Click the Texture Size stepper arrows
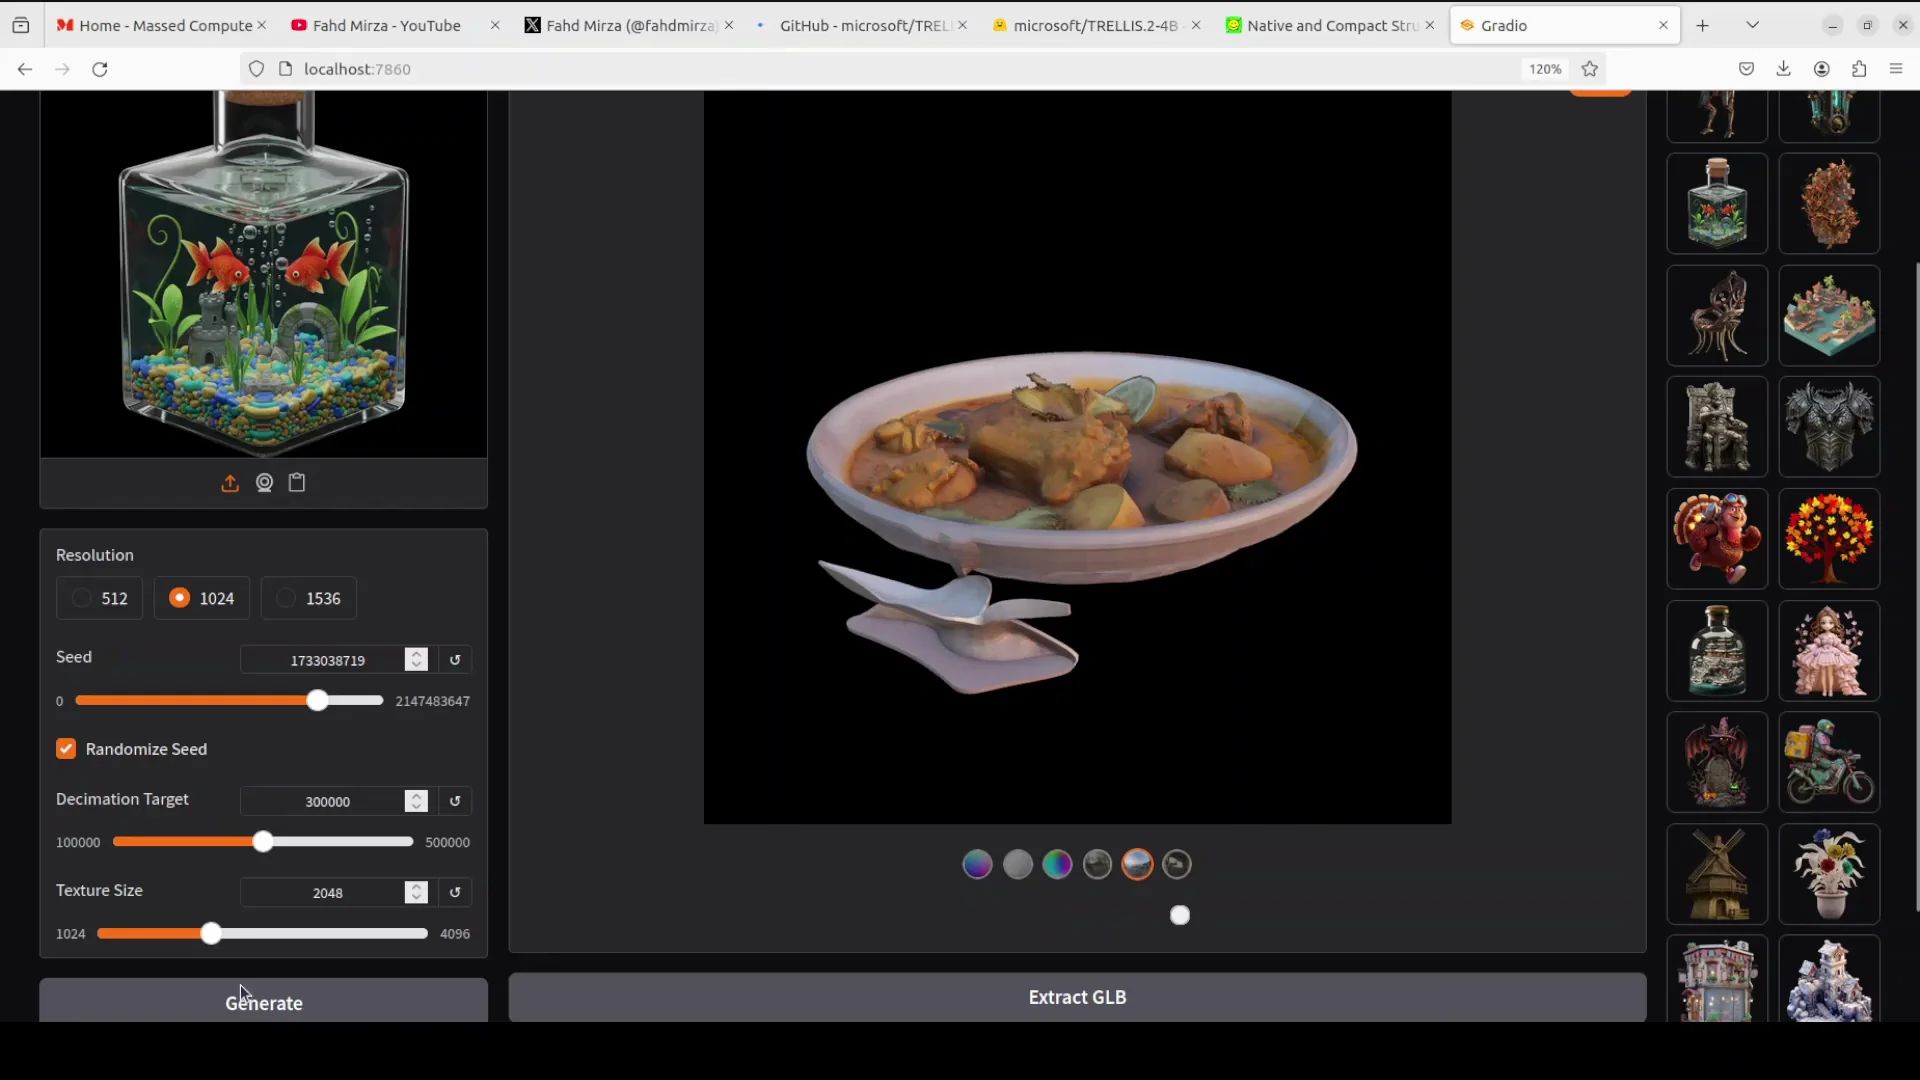Viewport: 1920px width, 1080px height. point(416,892)
